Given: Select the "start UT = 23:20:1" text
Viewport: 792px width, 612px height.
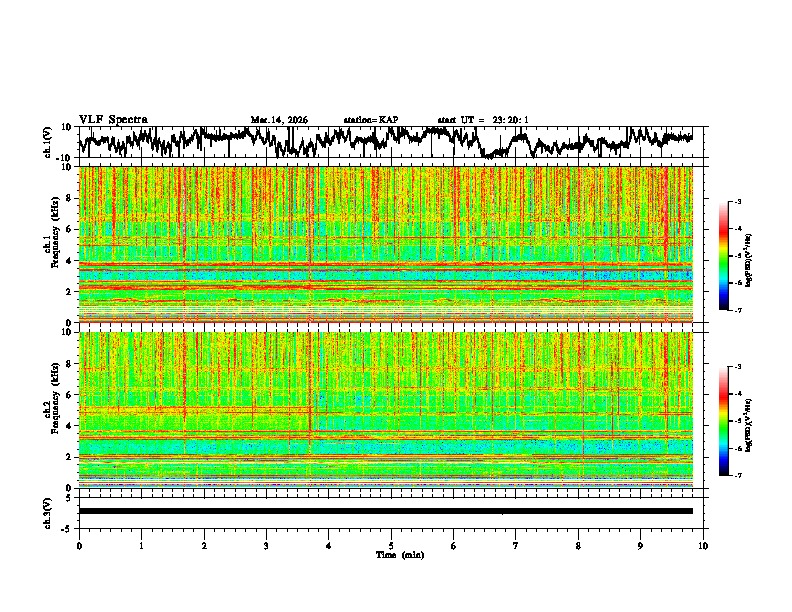Looking at the screenshot, I should click(x=483, y=120).
